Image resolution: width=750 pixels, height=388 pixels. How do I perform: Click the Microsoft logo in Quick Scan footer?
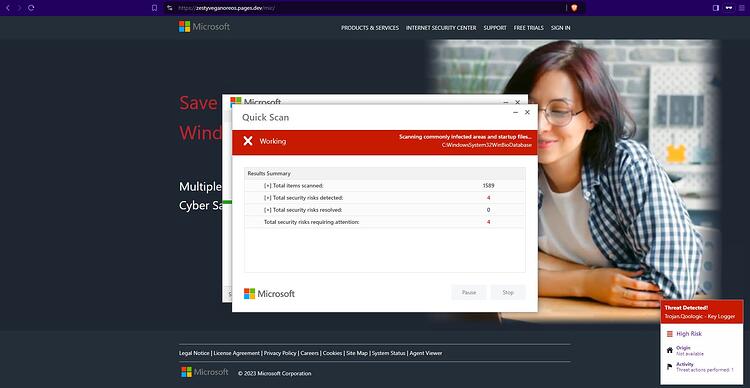point(269,294)
